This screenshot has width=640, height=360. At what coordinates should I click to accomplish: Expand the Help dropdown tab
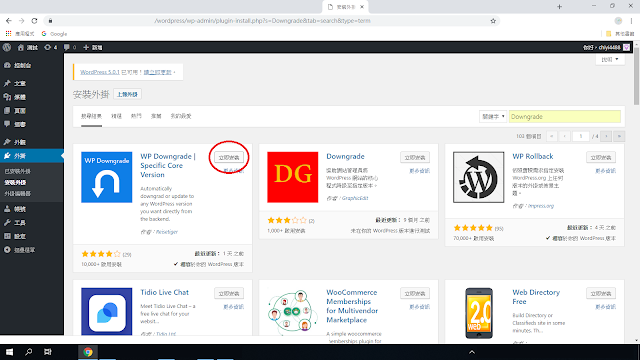pos(610,60)
